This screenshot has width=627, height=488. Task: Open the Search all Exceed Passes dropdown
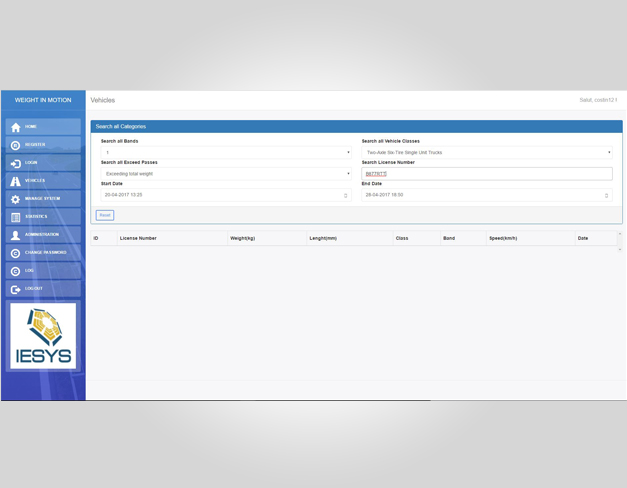[226, 174]
